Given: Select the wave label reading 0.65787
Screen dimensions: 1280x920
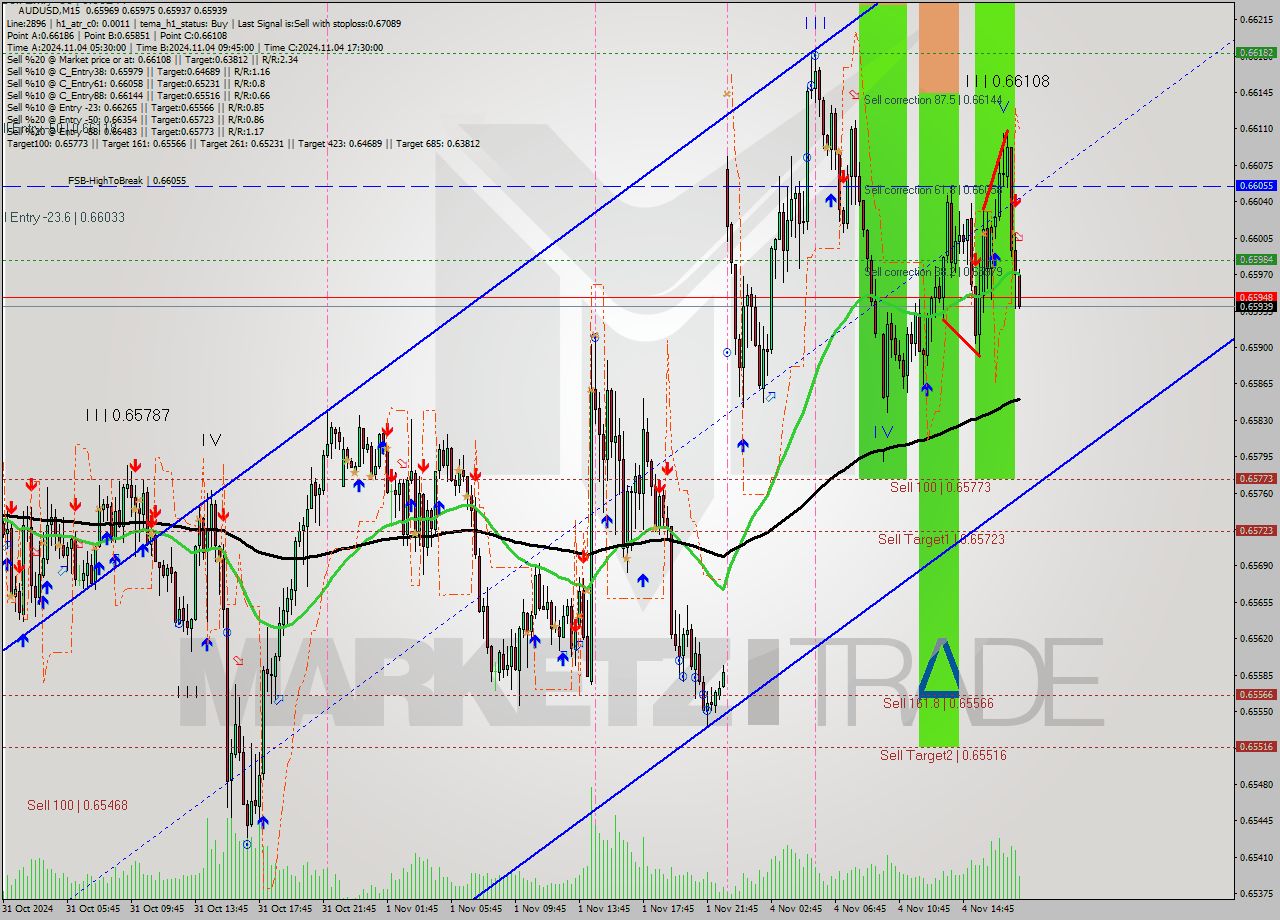Looking at the screenshot, I should click(128, 414).
